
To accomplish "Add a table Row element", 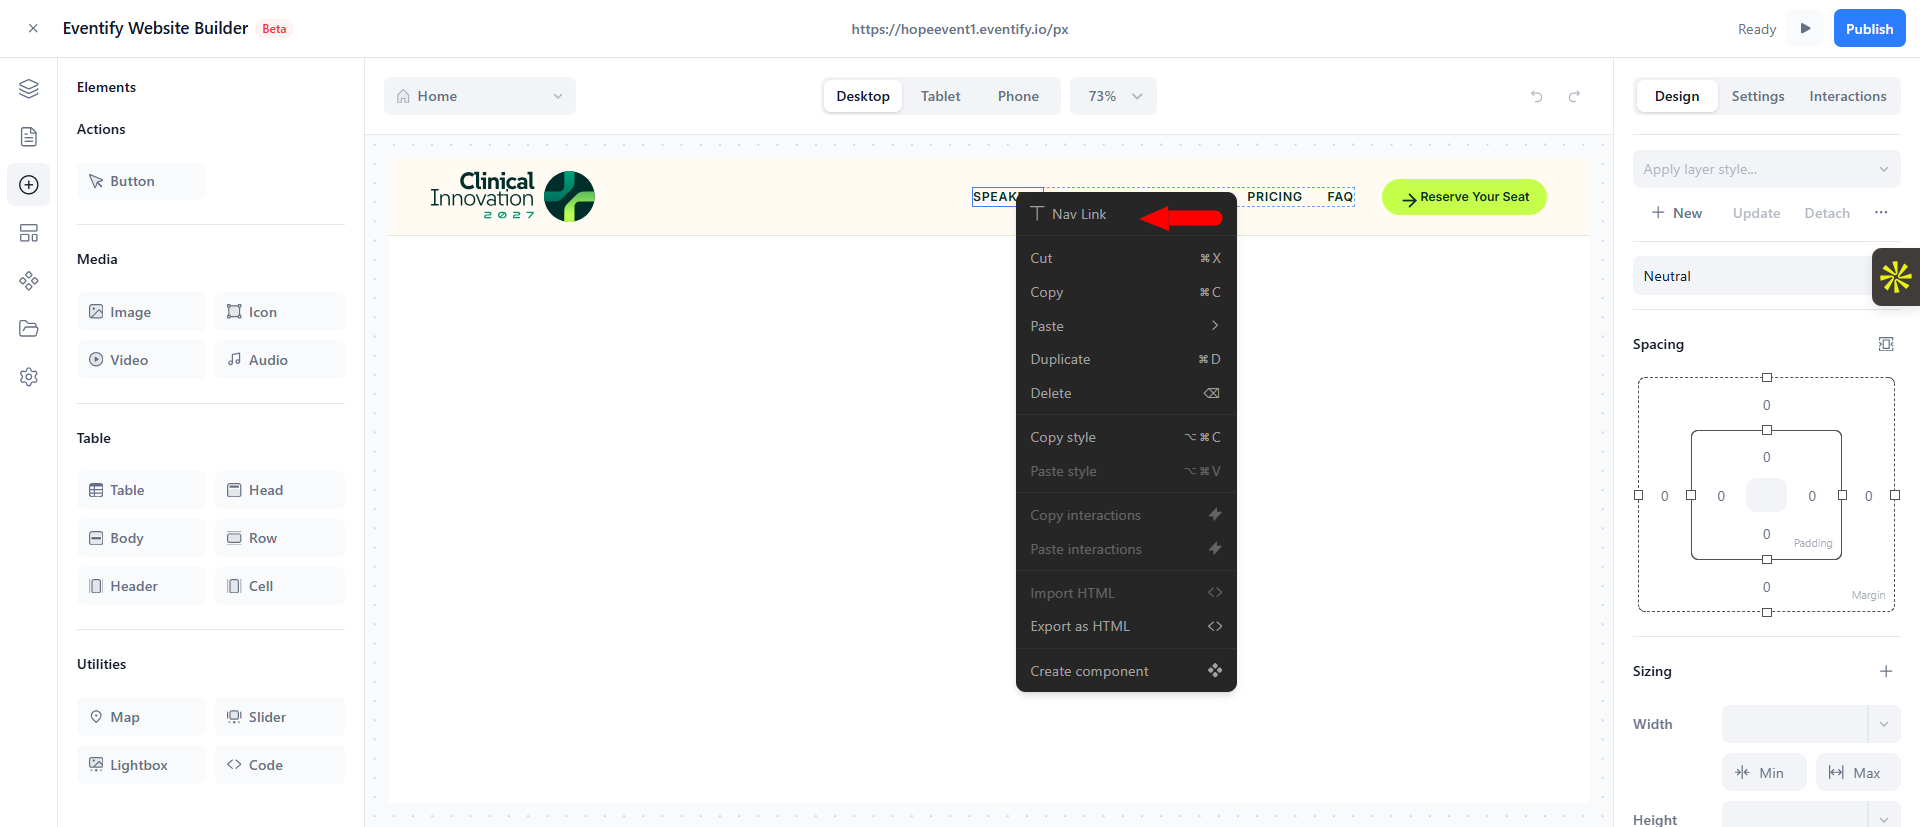I will click(280, 538).
